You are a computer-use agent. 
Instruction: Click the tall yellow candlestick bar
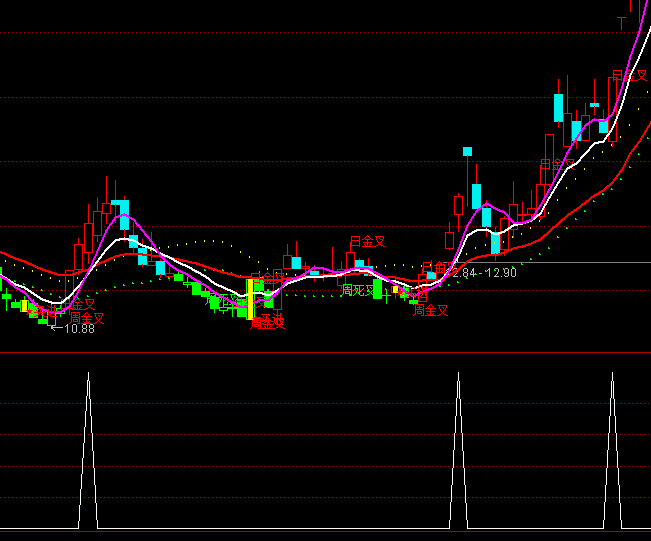250,298
